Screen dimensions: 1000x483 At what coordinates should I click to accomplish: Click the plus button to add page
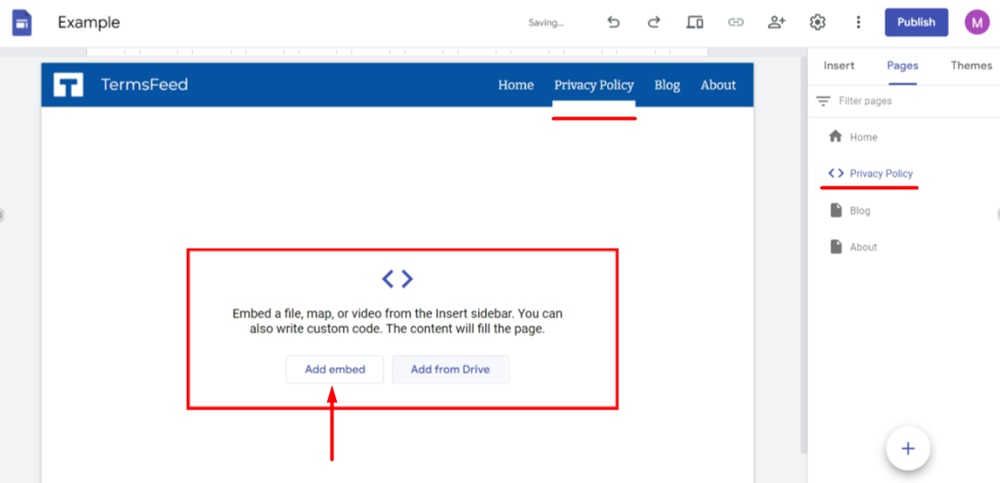[x=908, y=449]
